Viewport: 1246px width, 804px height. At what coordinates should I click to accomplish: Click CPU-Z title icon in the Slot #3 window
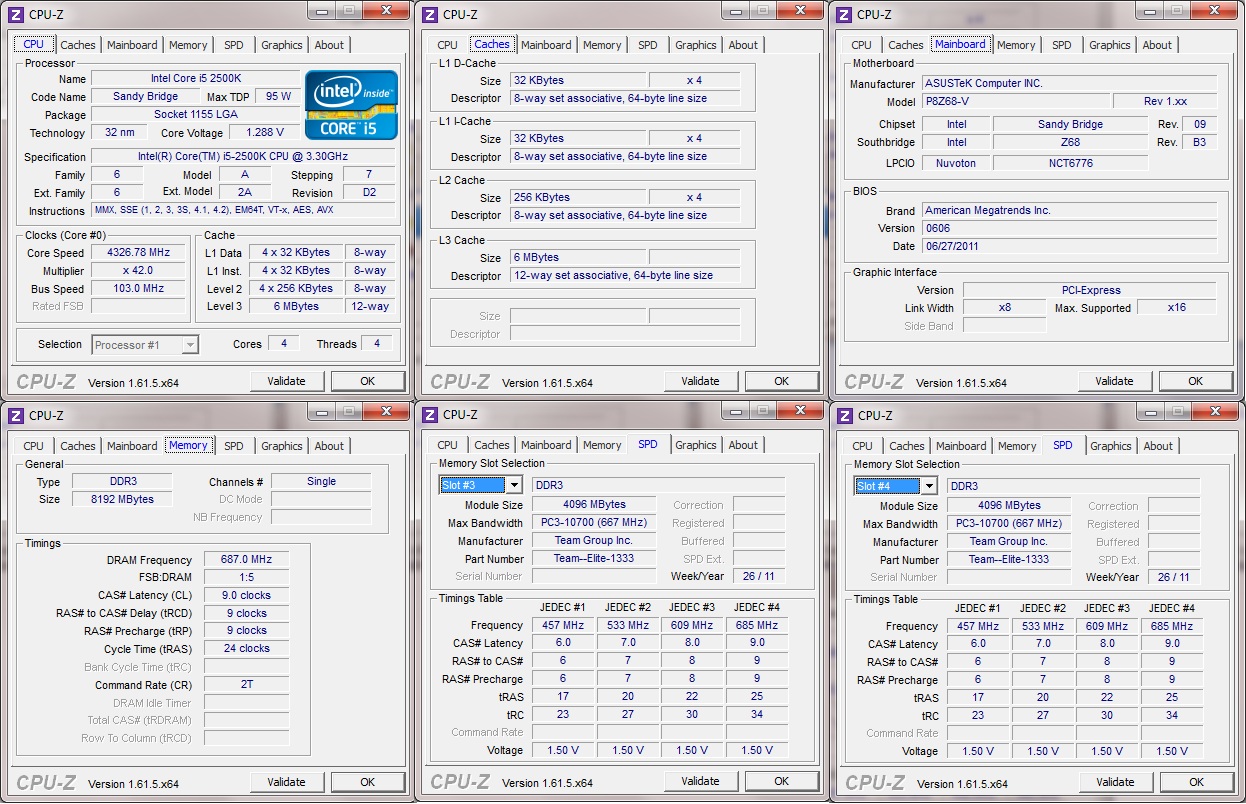430,414
